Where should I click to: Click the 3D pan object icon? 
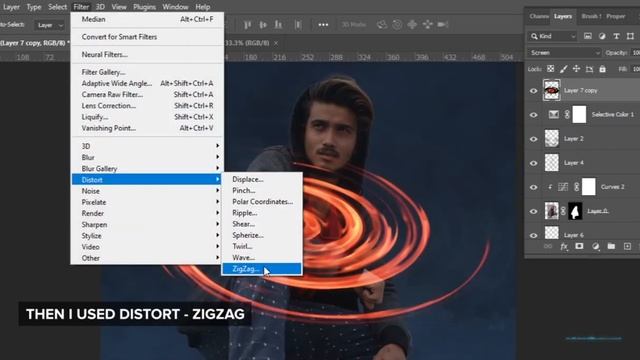(x=412, y=25)
